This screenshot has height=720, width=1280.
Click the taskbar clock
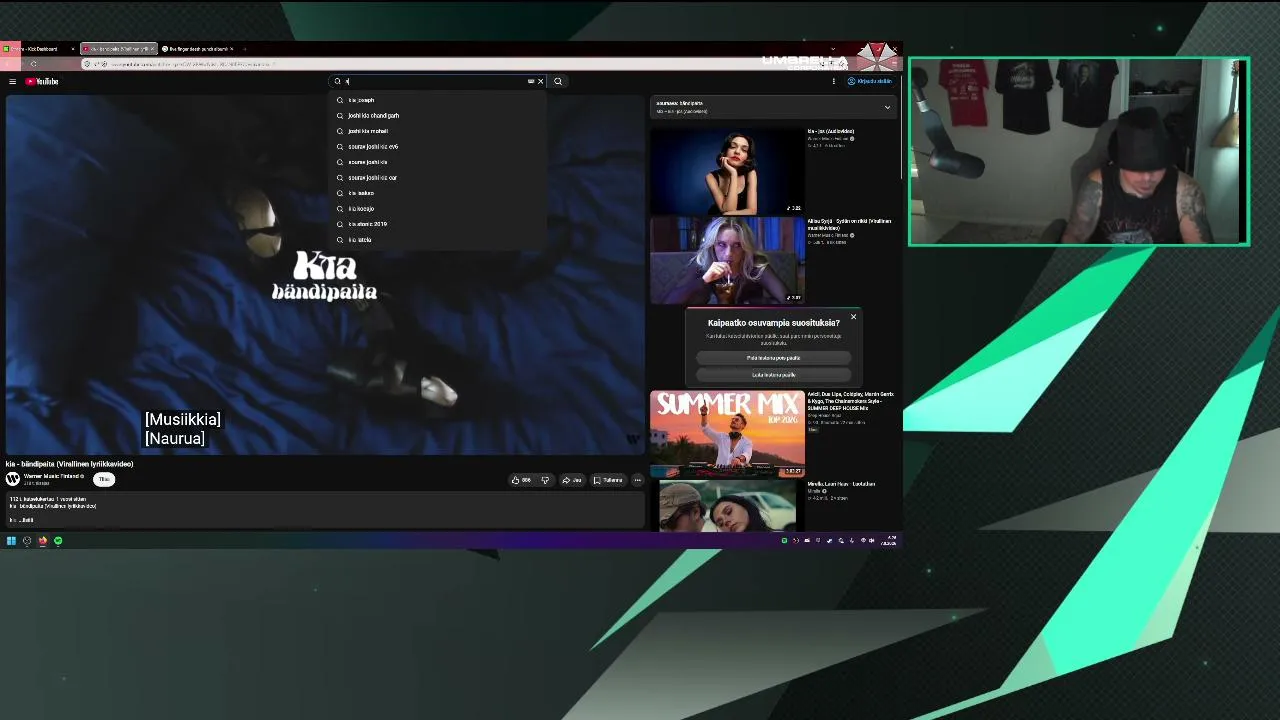[x=890, y=541]
